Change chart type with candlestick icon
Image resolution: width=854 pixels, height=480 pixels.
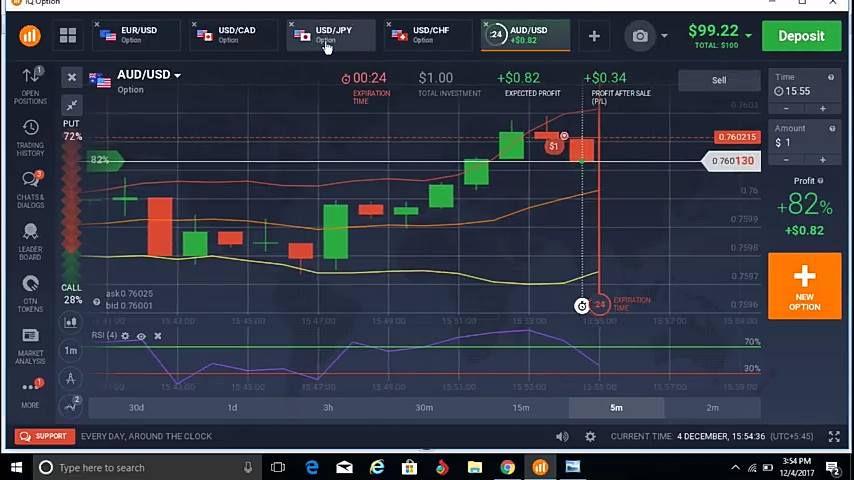pos(71,322)
